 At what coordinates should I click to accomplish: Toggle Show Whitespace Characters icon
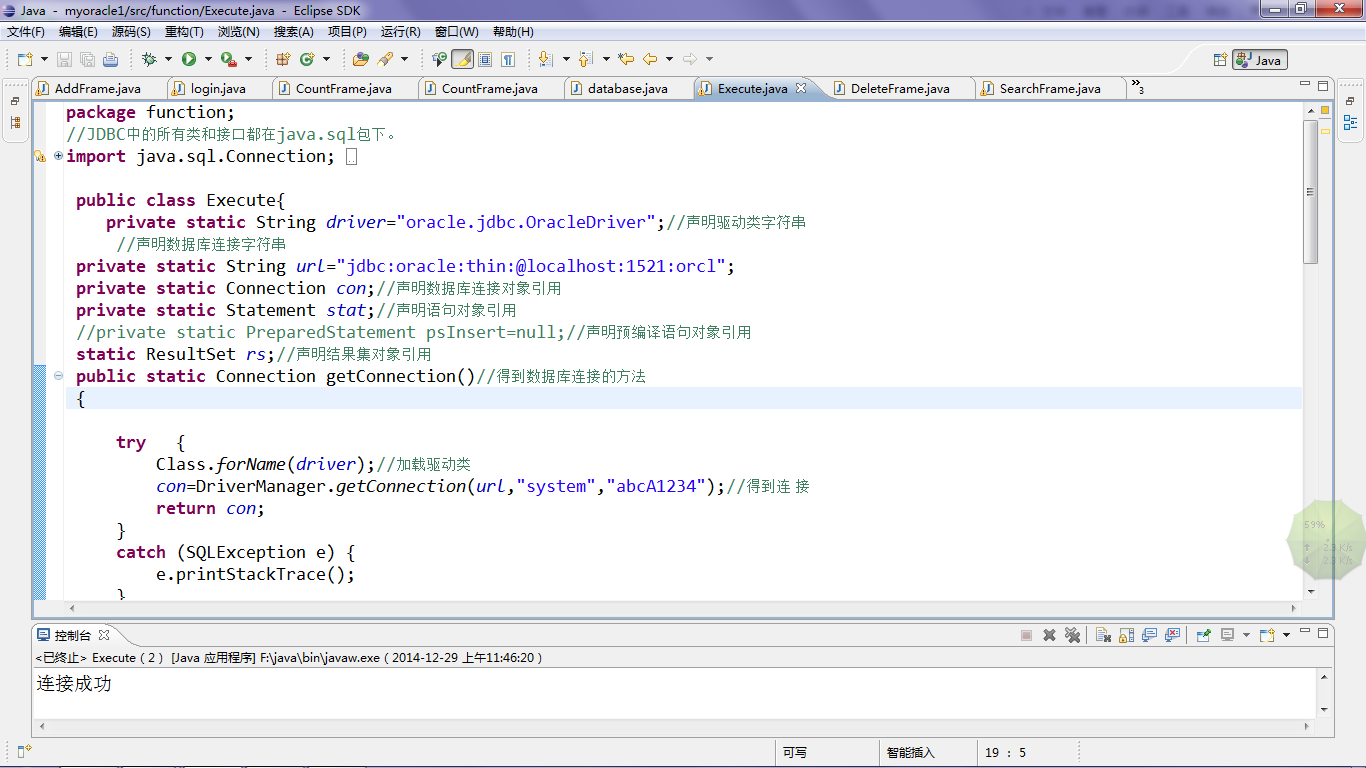click(508, 59)
